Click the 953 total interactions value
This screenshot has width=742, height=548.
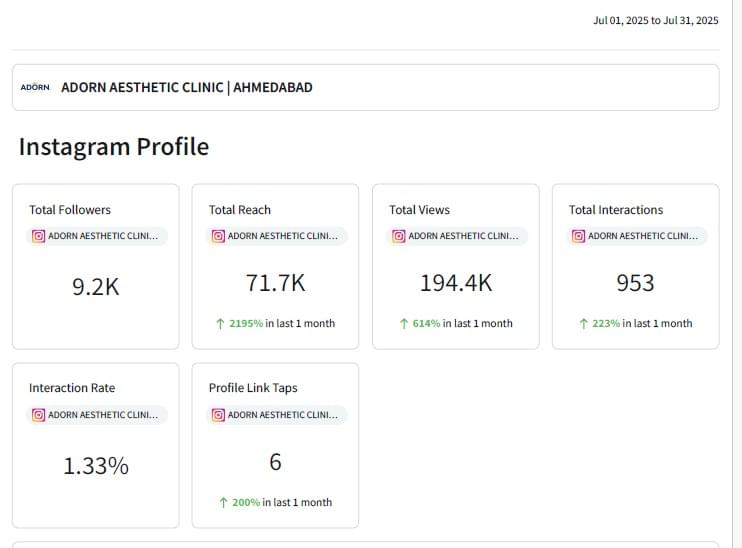pos(635,284)
